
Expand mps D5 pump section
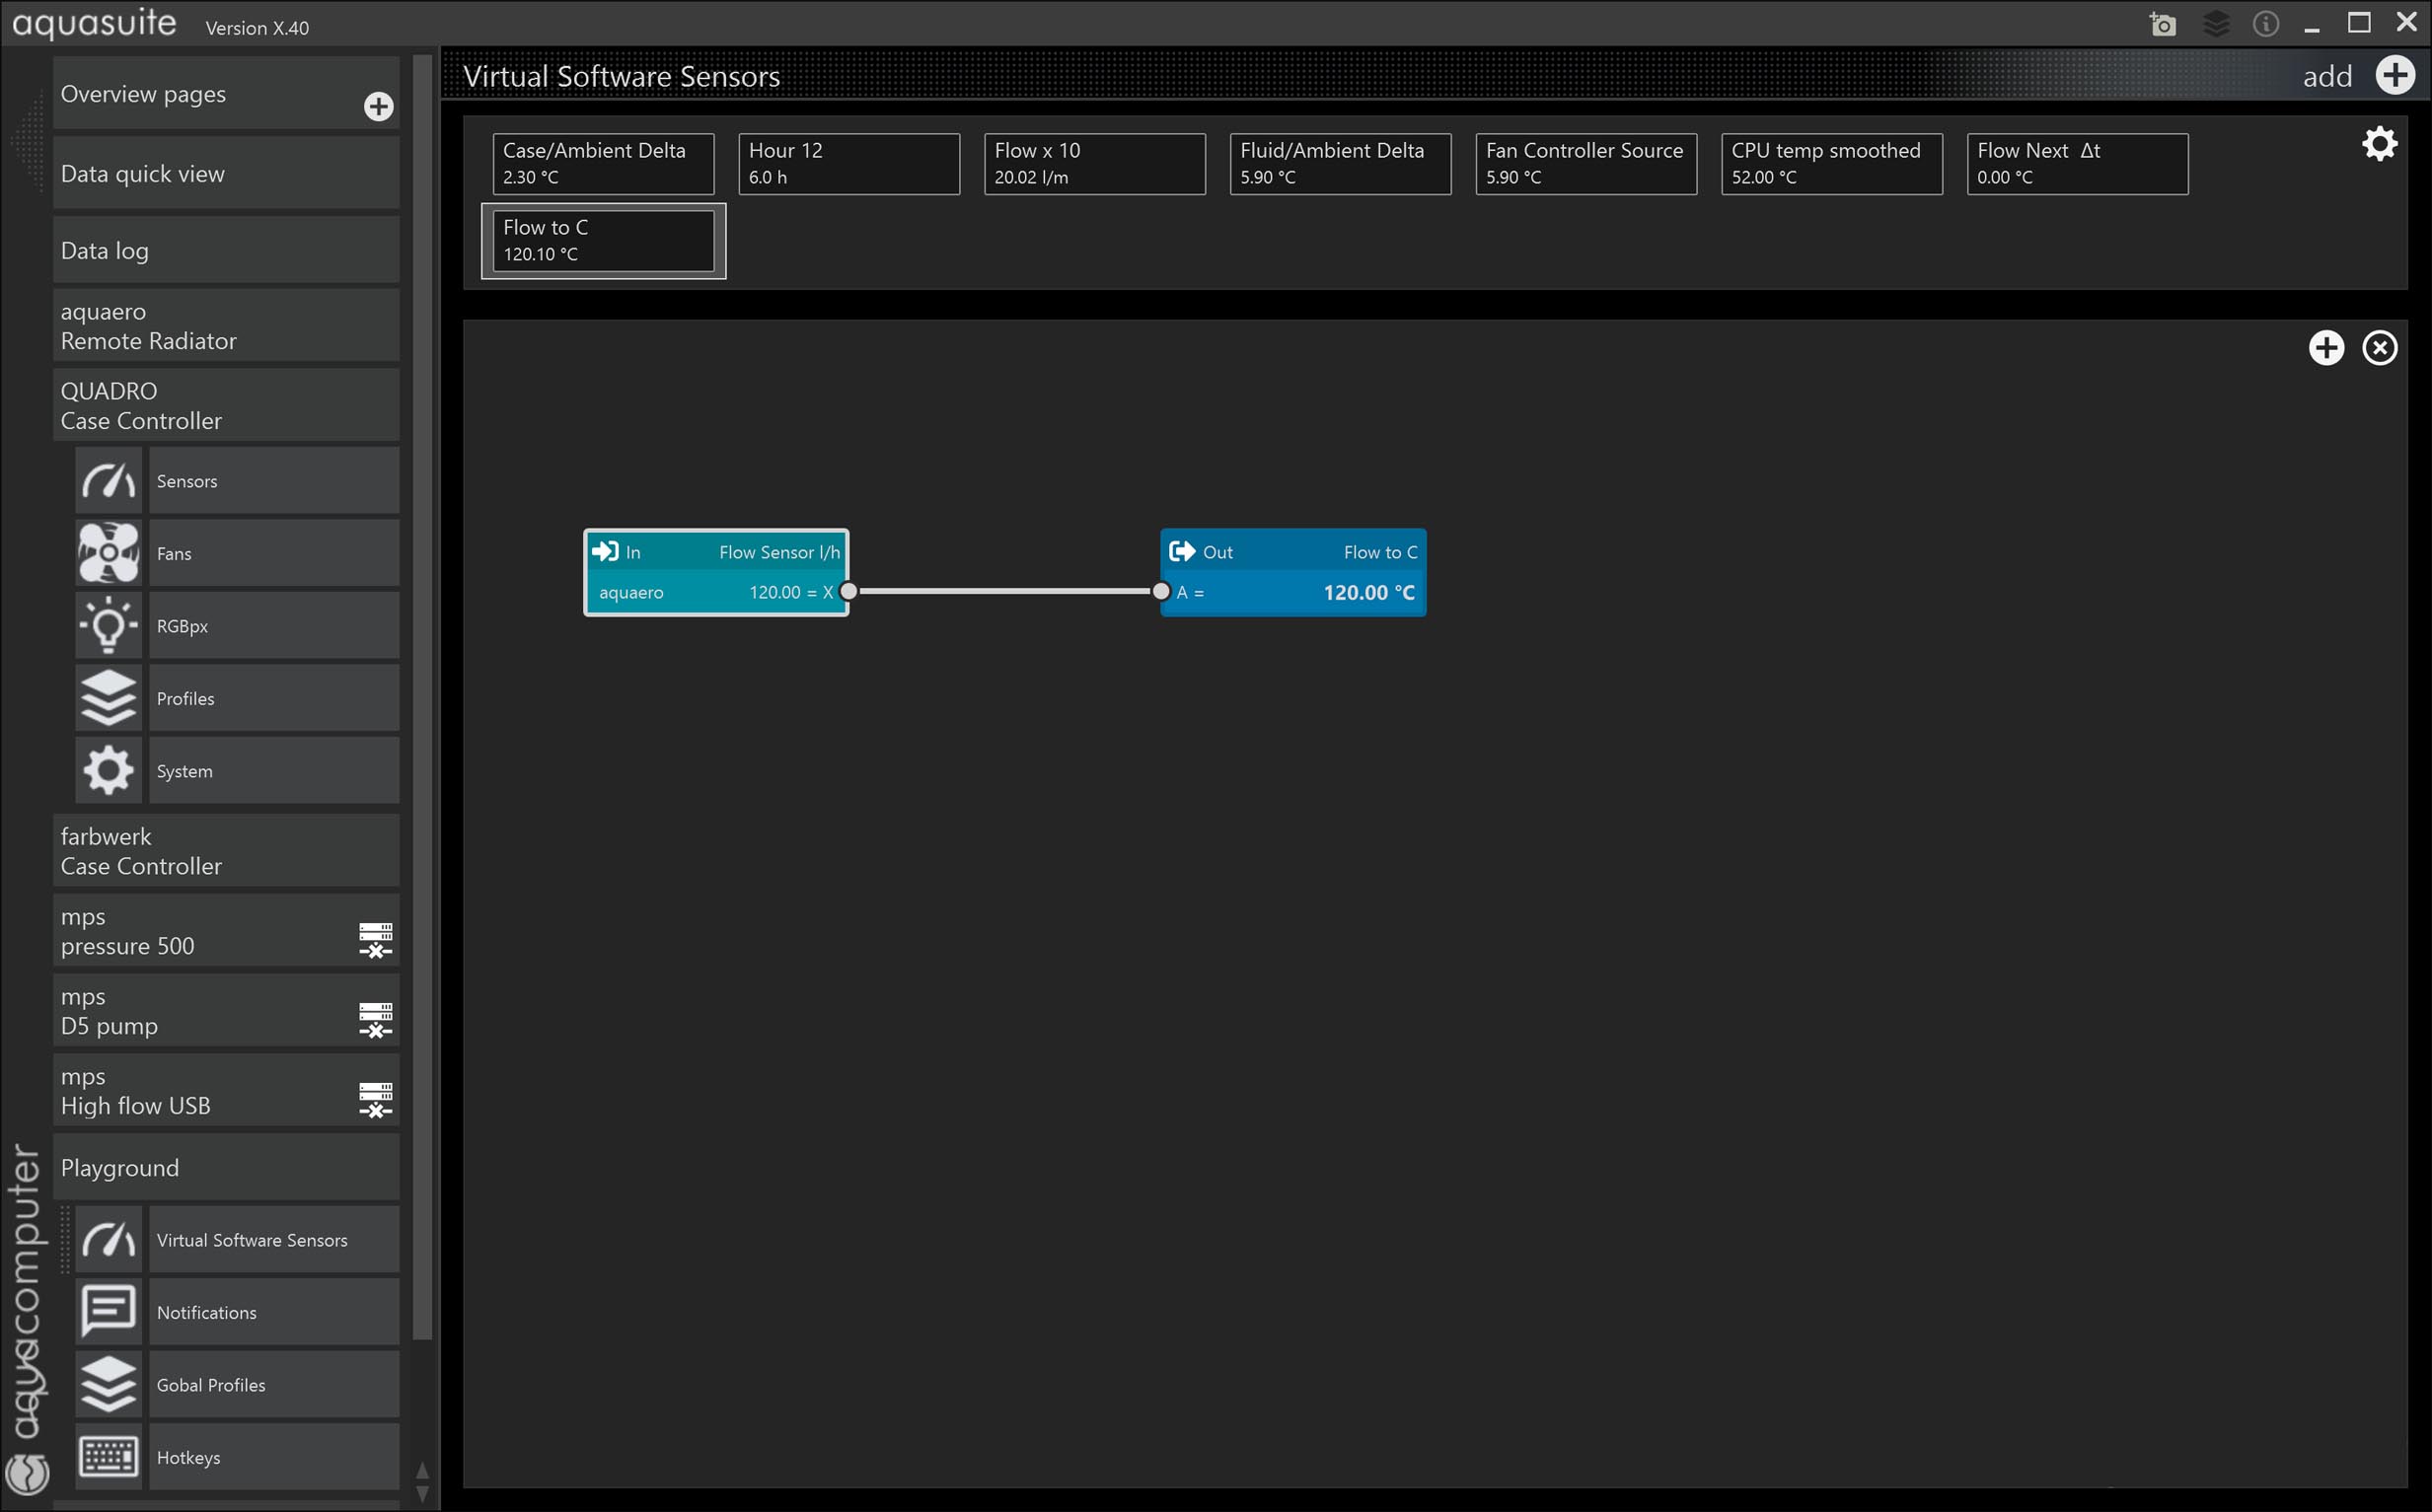click(x=226, y=1011)
